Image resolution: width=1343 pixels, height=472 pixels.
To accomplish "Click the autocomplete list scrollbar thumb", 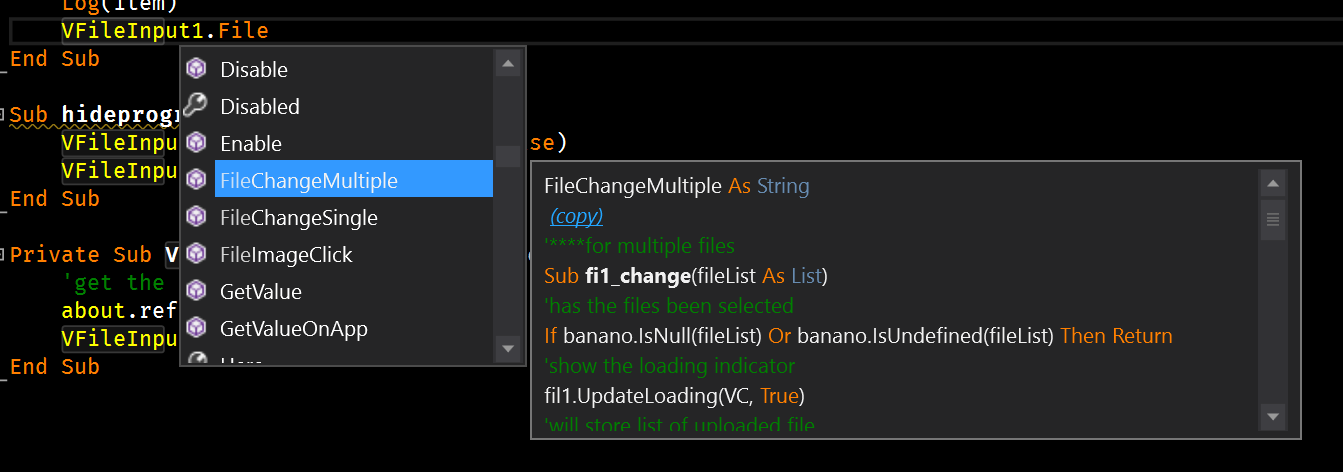I will 508,156.
